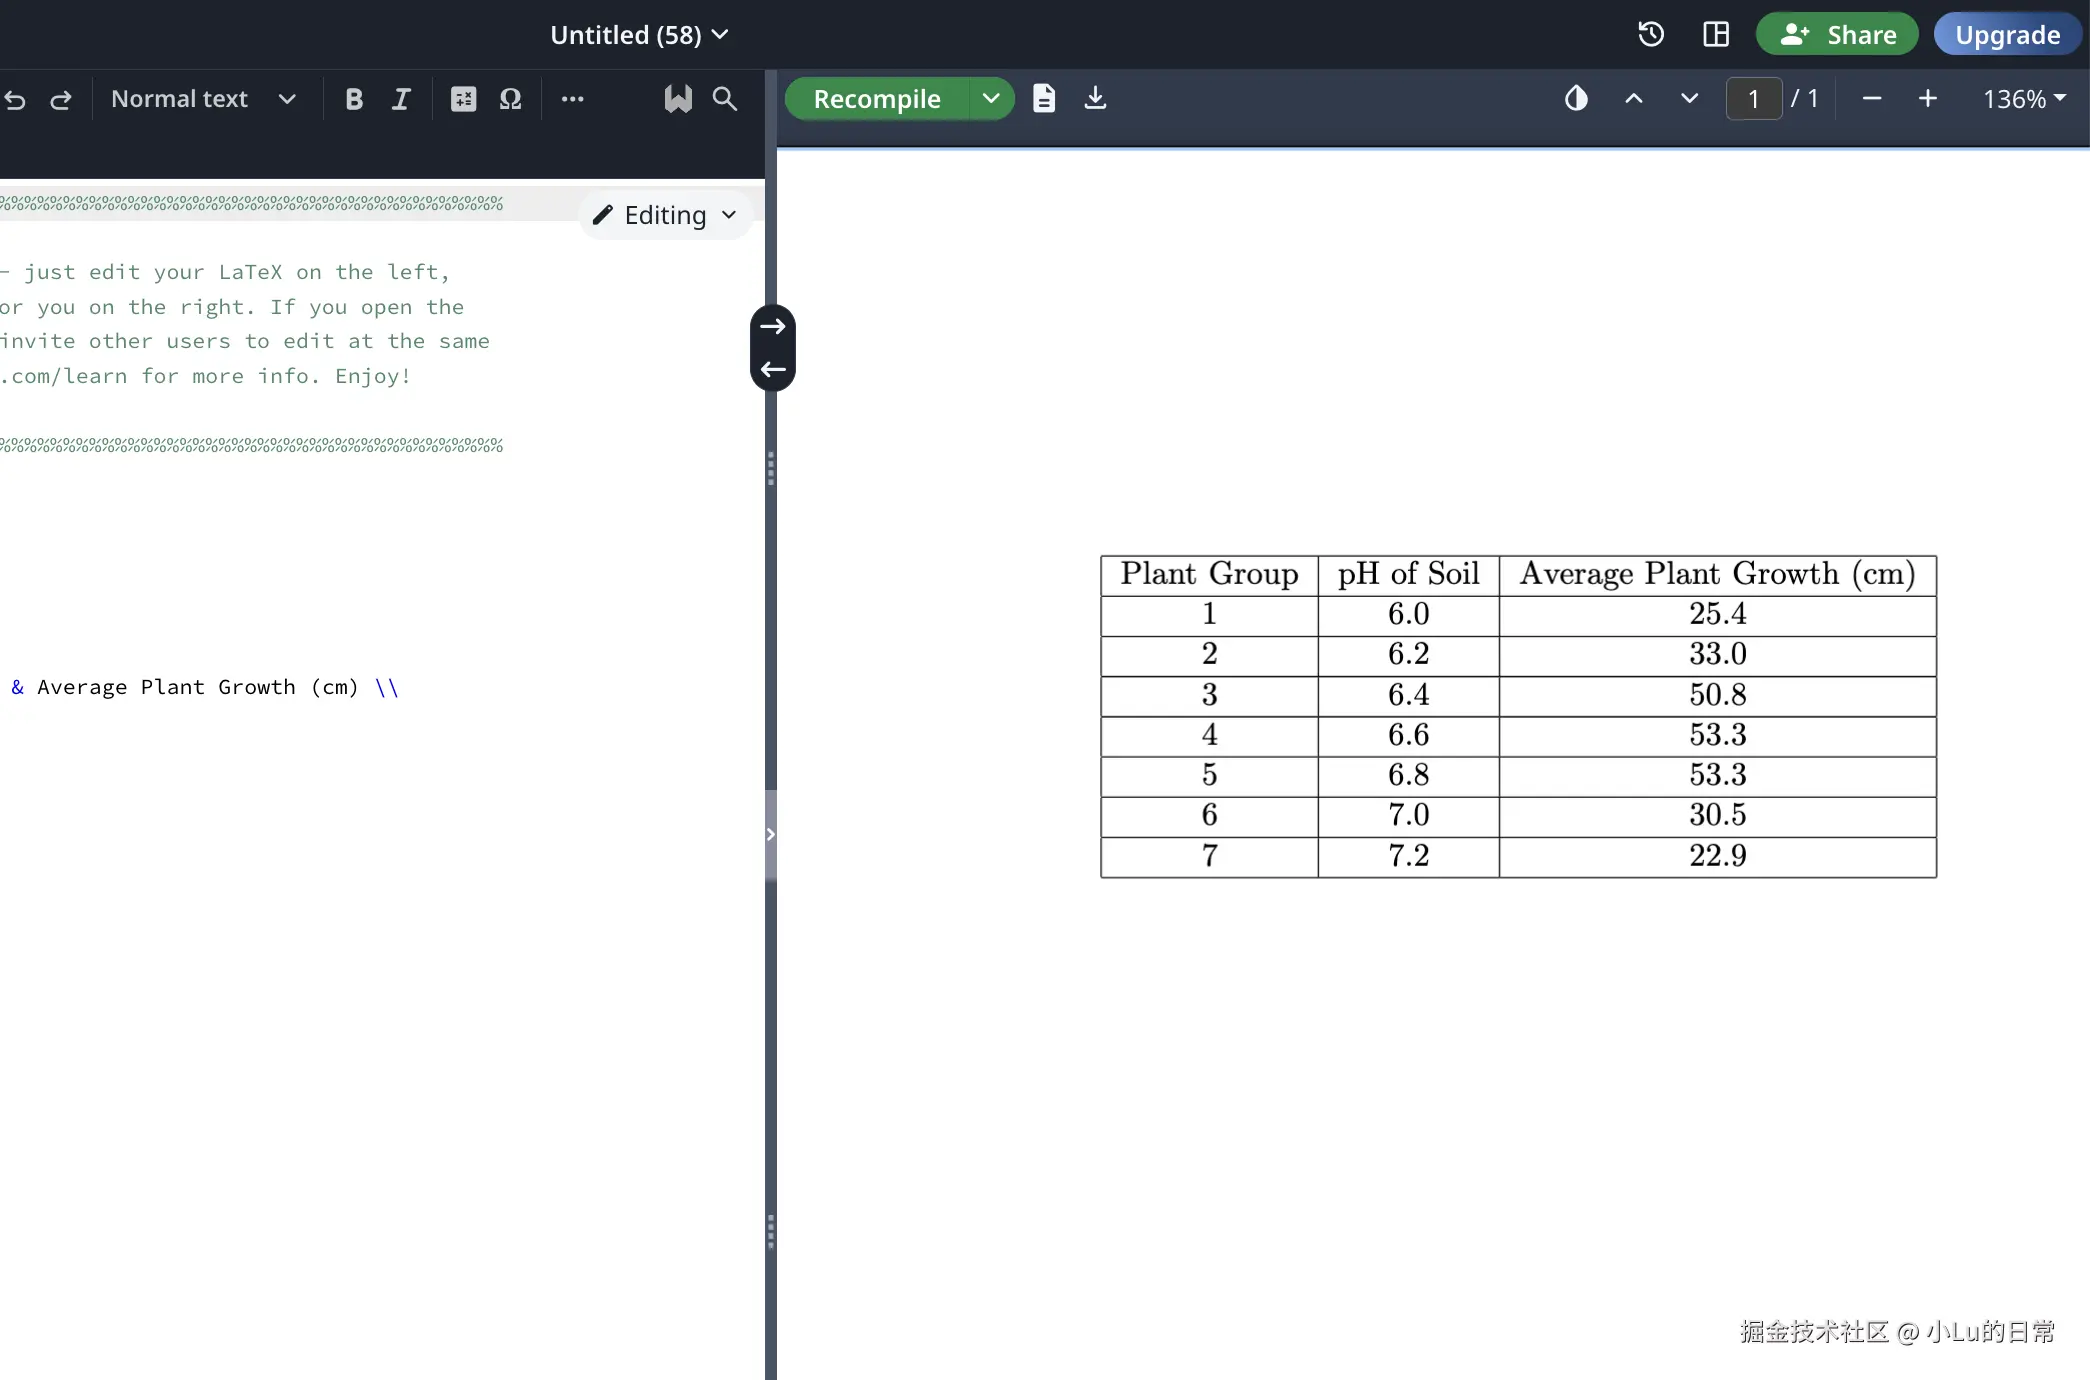Toggle bold formatting
The width and height of the screenshot is (2090, 1380).
pyautogui.click(x=353, y=99)
